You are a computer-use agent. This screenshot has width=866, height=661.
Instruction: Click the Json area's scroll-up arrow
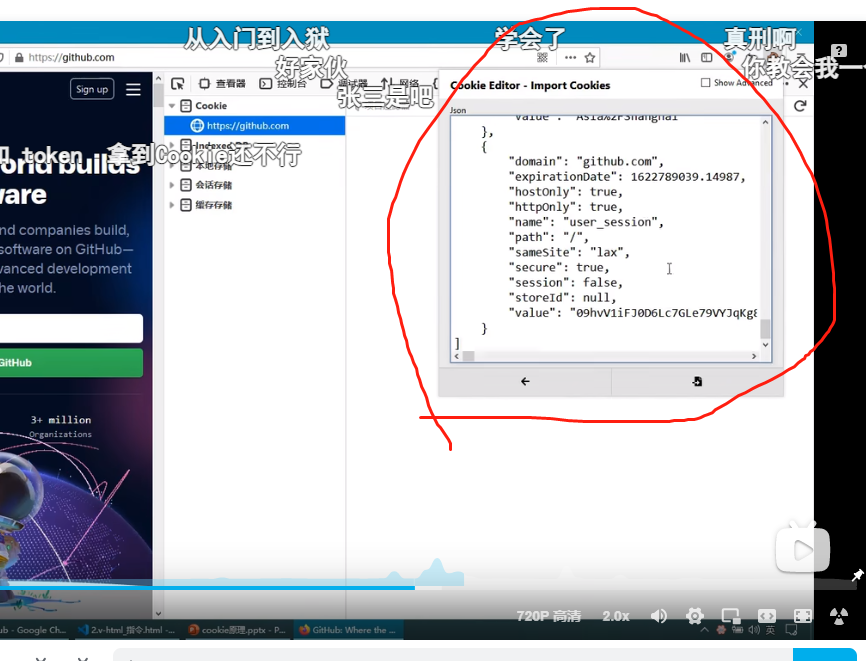point(765,122)
